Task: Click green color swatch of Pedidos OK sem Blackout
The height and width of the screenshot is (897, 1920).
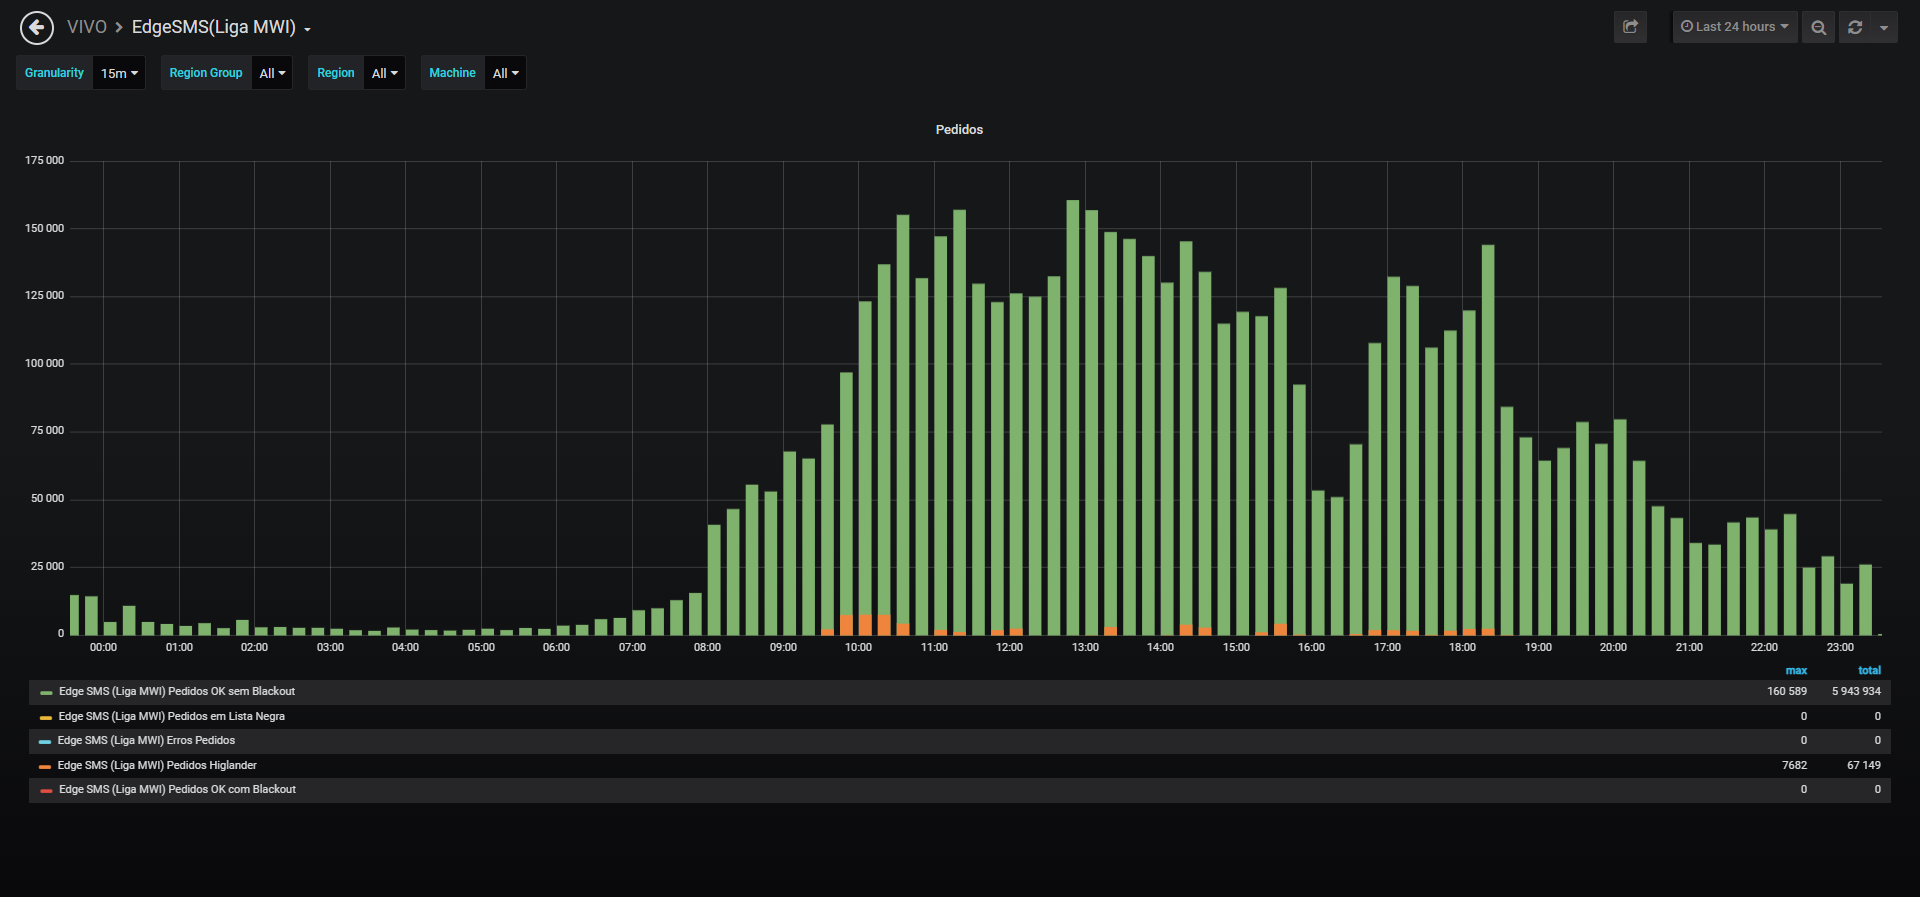Action: point(46,693)
